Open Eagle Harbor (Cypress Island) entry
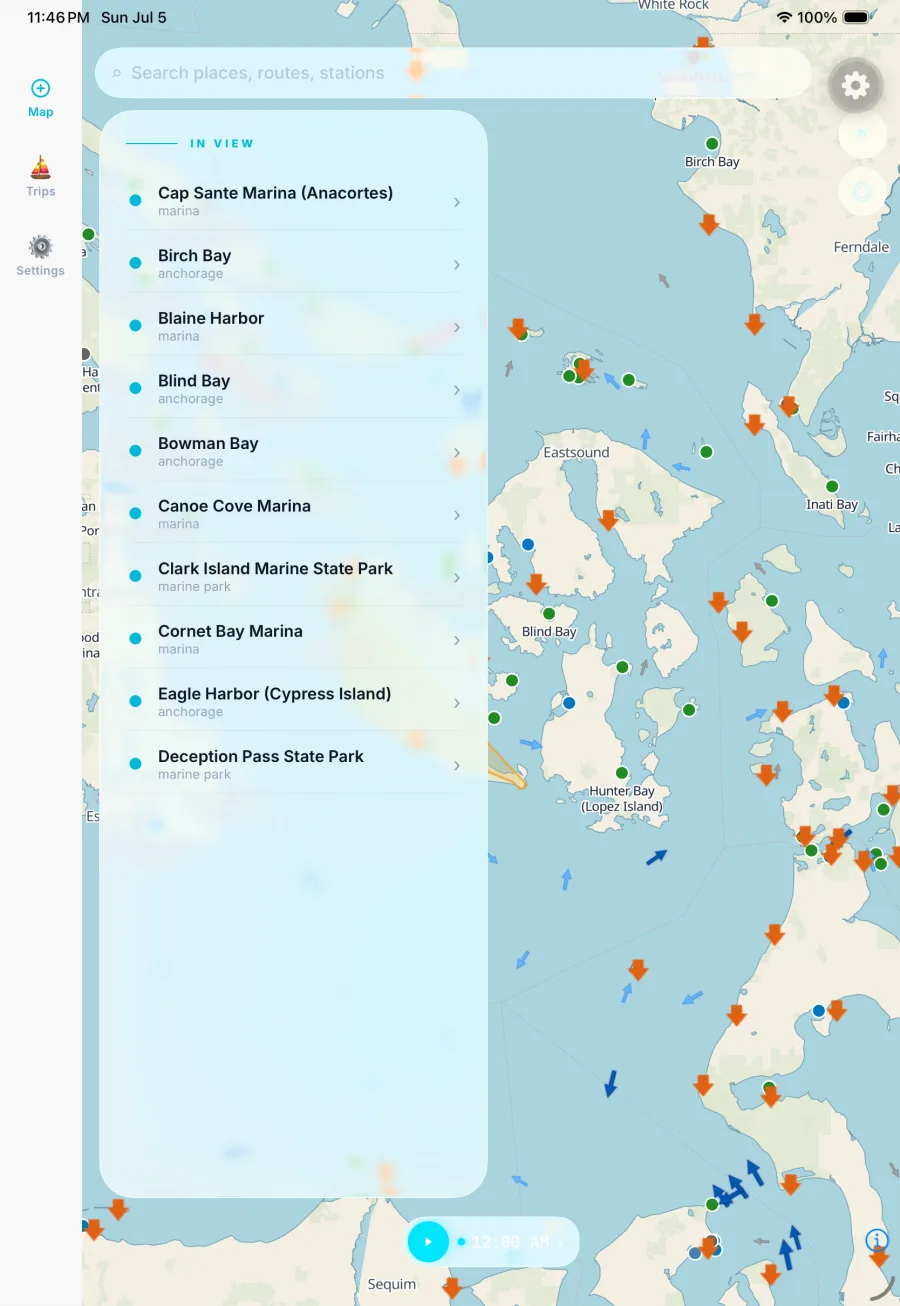This screenshot has width=900, height=1306. pos(294,701)
